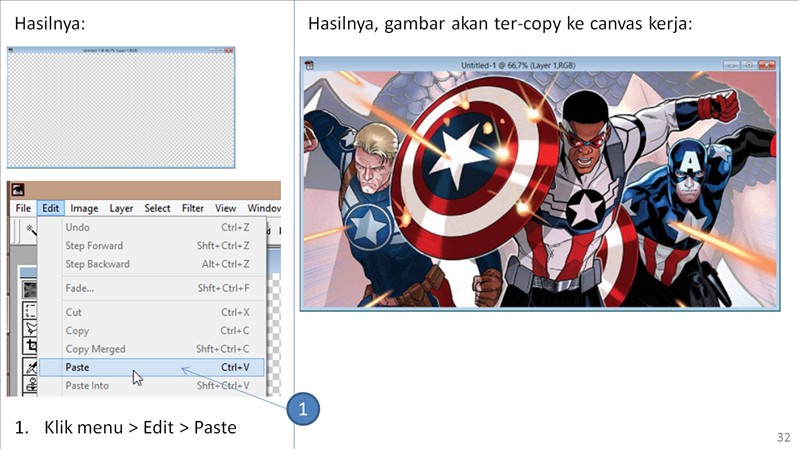Click the 'Hasilnya:' heading text
Viewport: 799px width, 449px height.
pos(50,23)
